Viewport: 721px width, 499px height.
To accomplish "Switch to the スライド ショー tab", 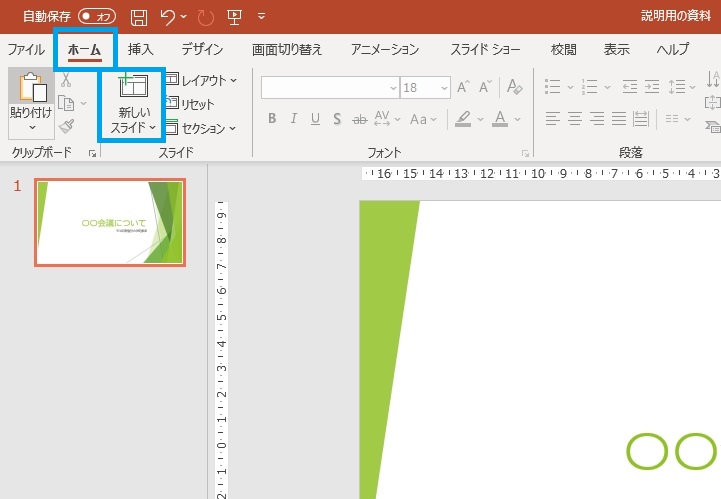I will point(485,49).
